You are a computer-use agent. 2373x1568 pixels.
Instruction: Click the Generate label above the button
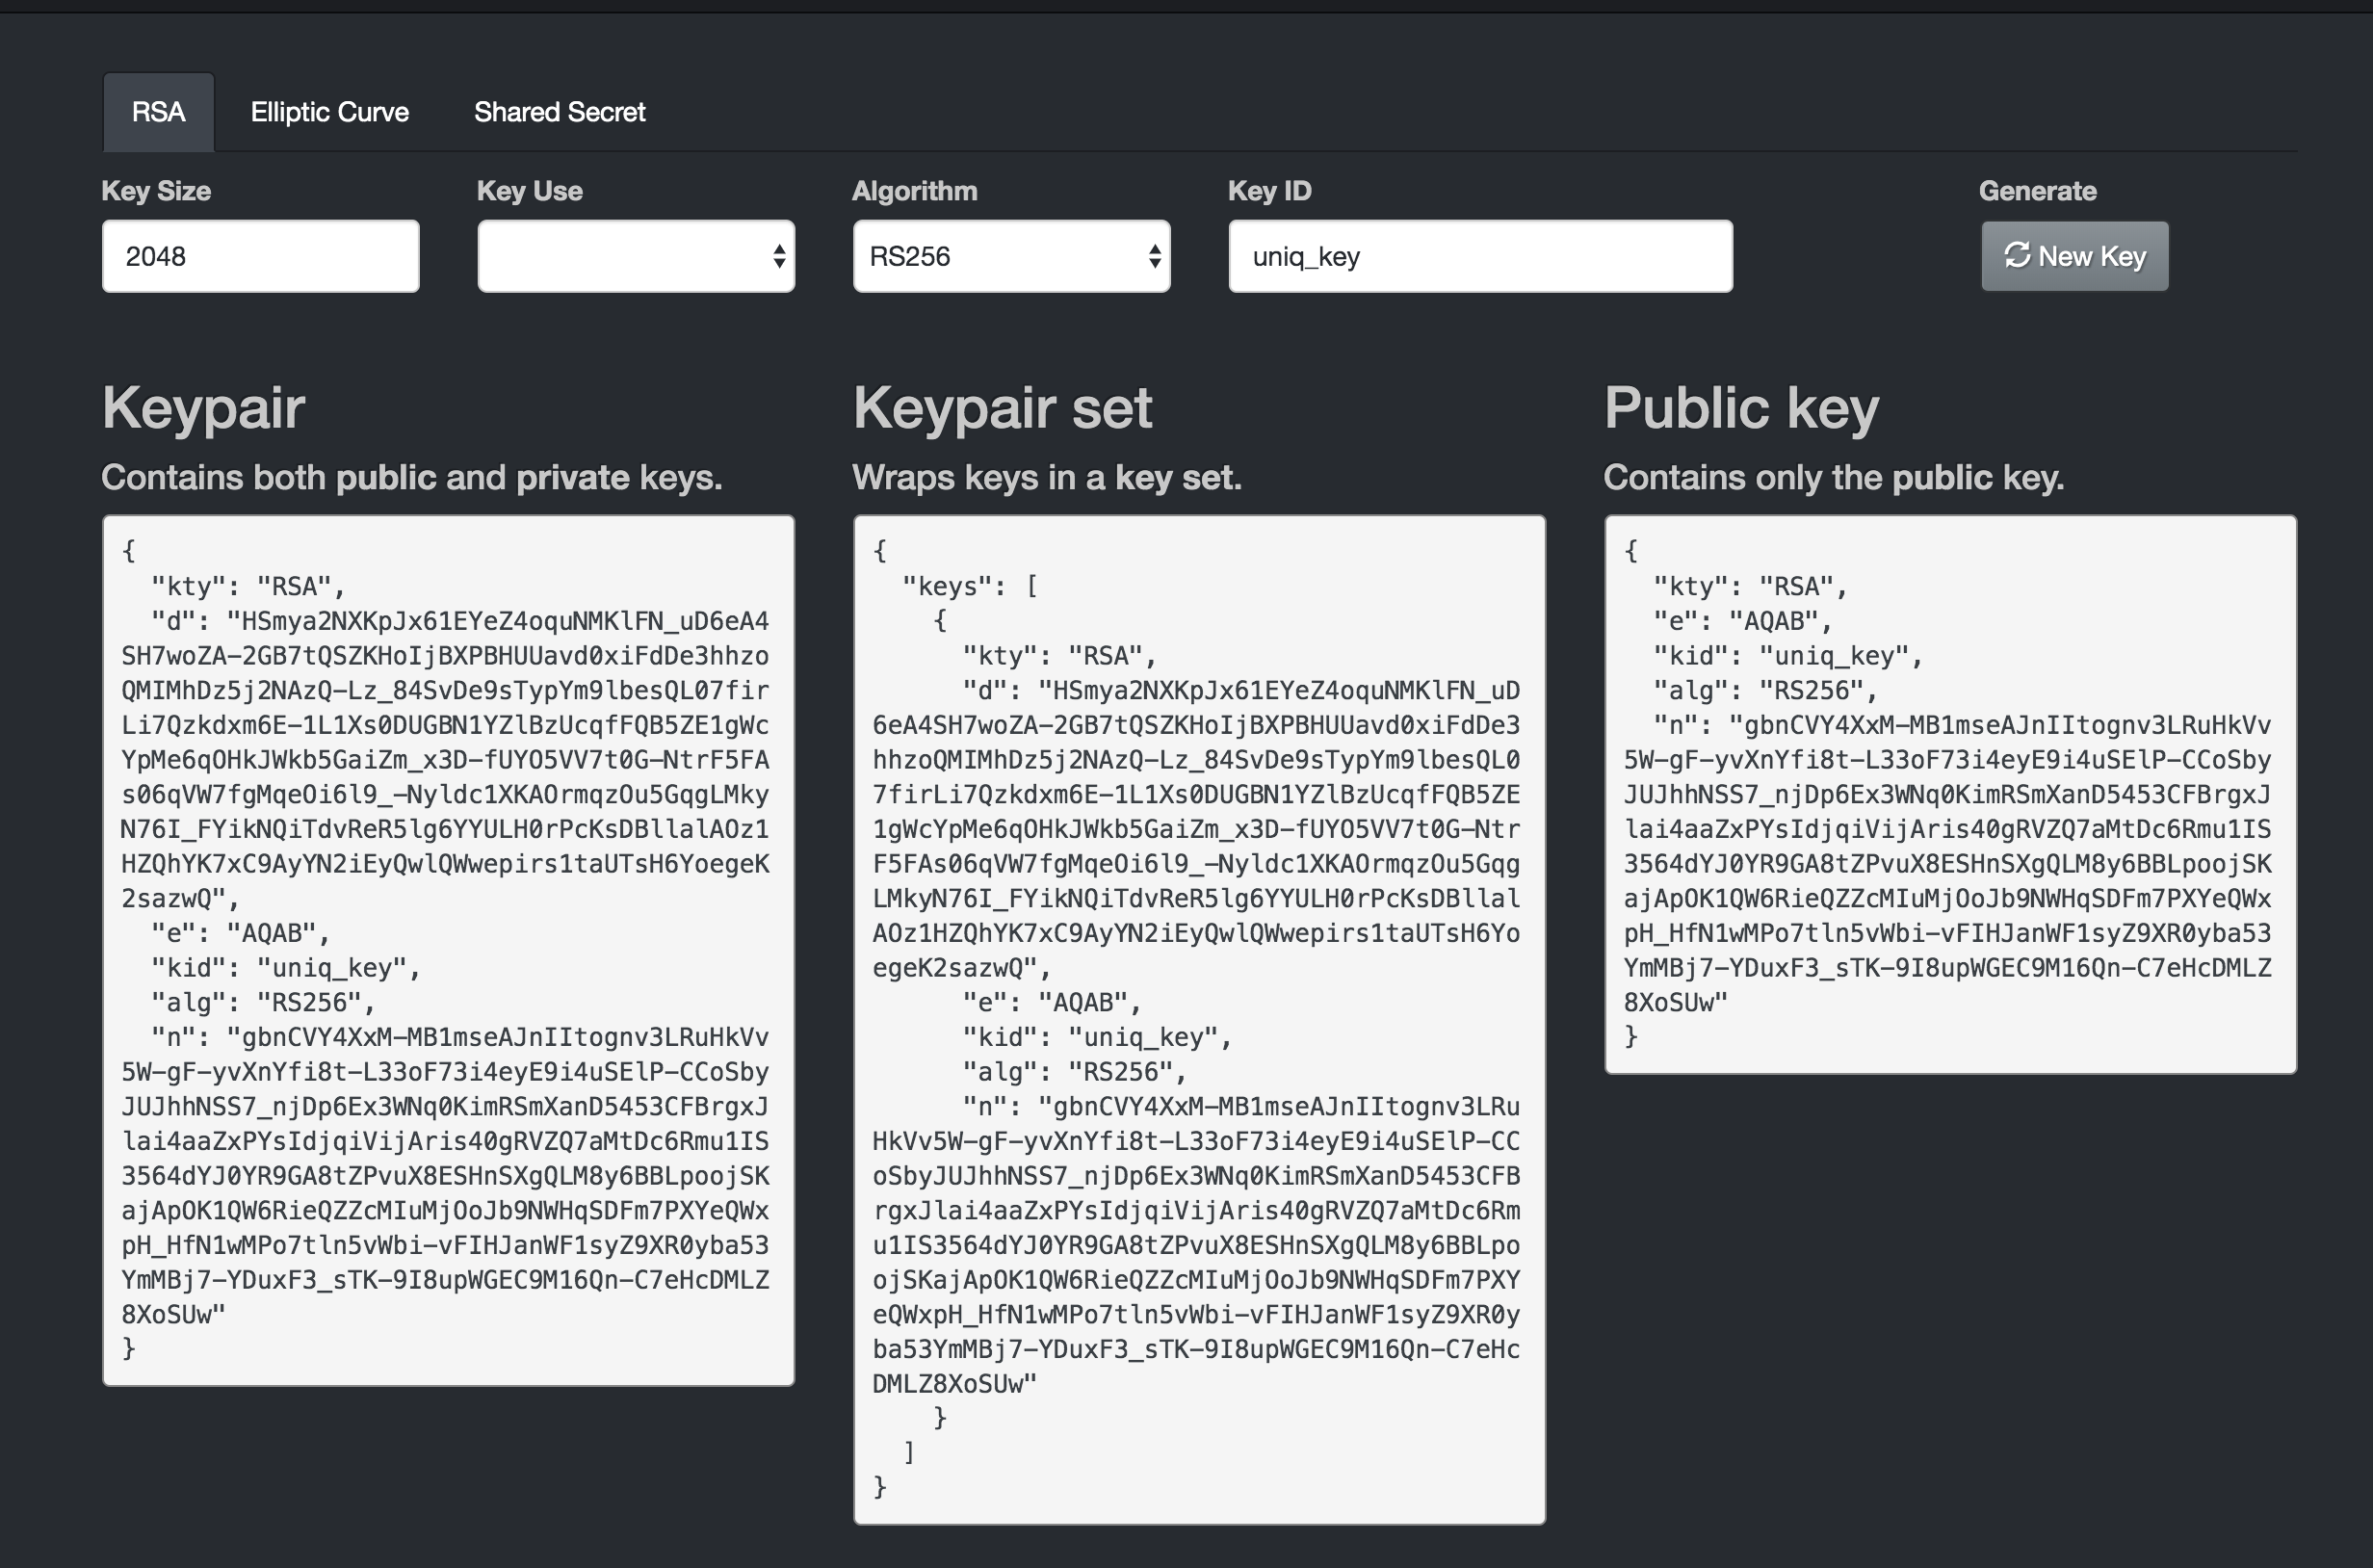(2037, 191)
